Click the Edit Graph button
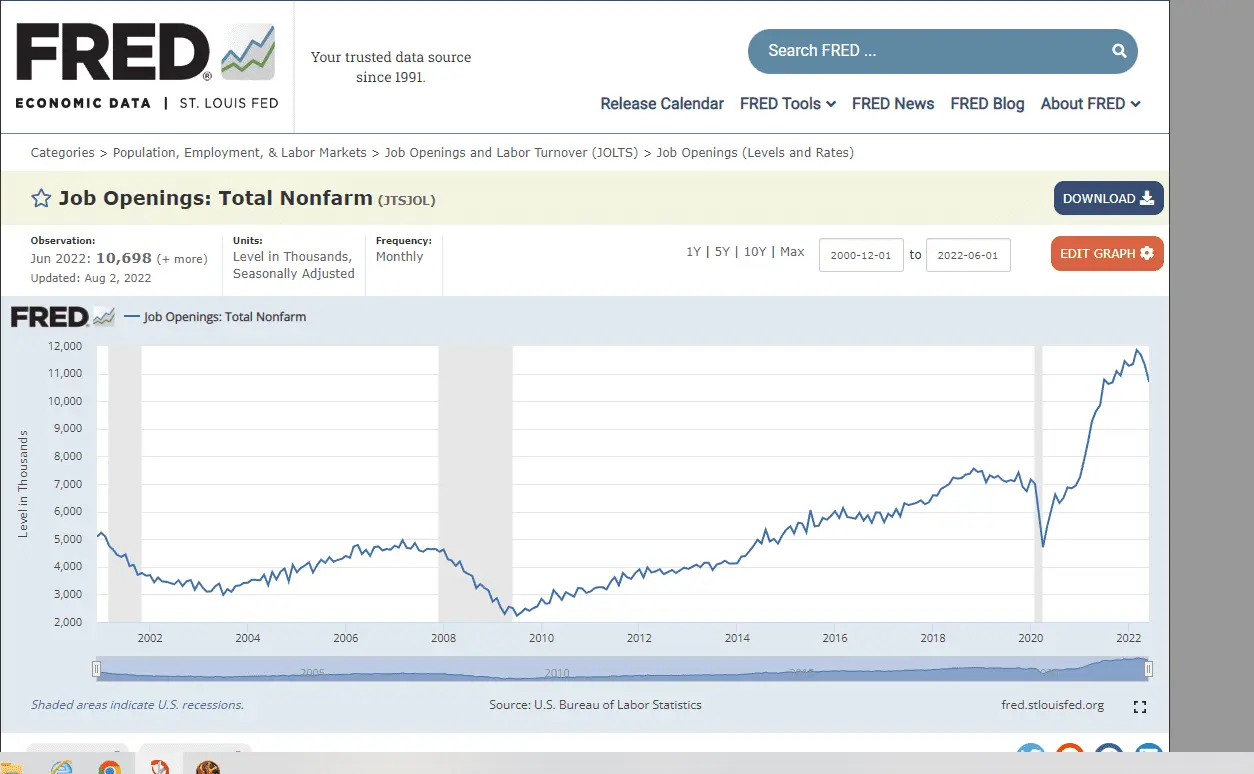Viewport: 1254px width, 774px height. (1106, 253)
